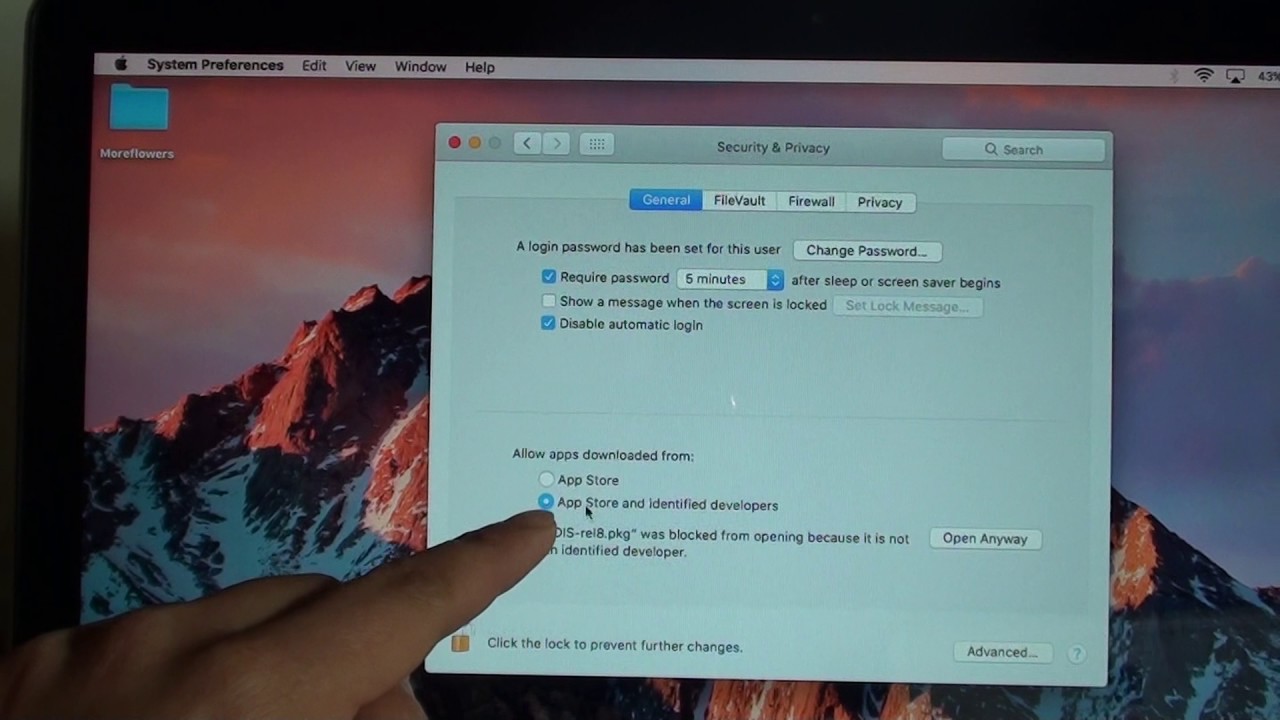Click the Set Lock Message button

point(907,306)
